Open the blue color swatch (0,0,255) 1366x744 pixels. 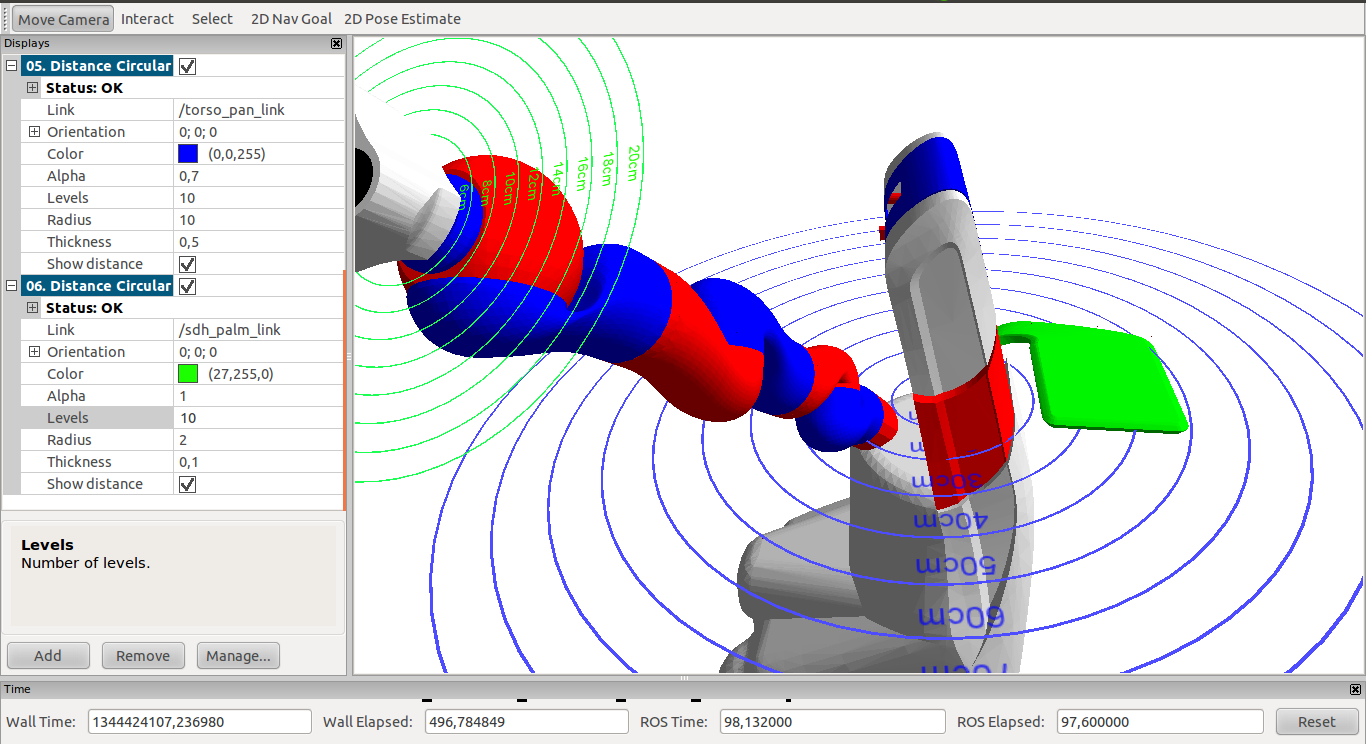(188, 154)
